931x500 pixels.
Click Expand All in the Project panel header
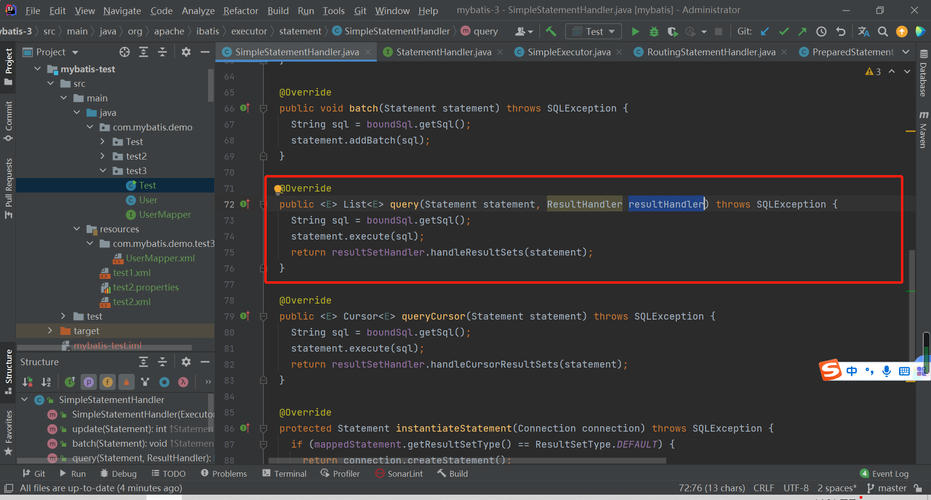click(x=143, y=52)
